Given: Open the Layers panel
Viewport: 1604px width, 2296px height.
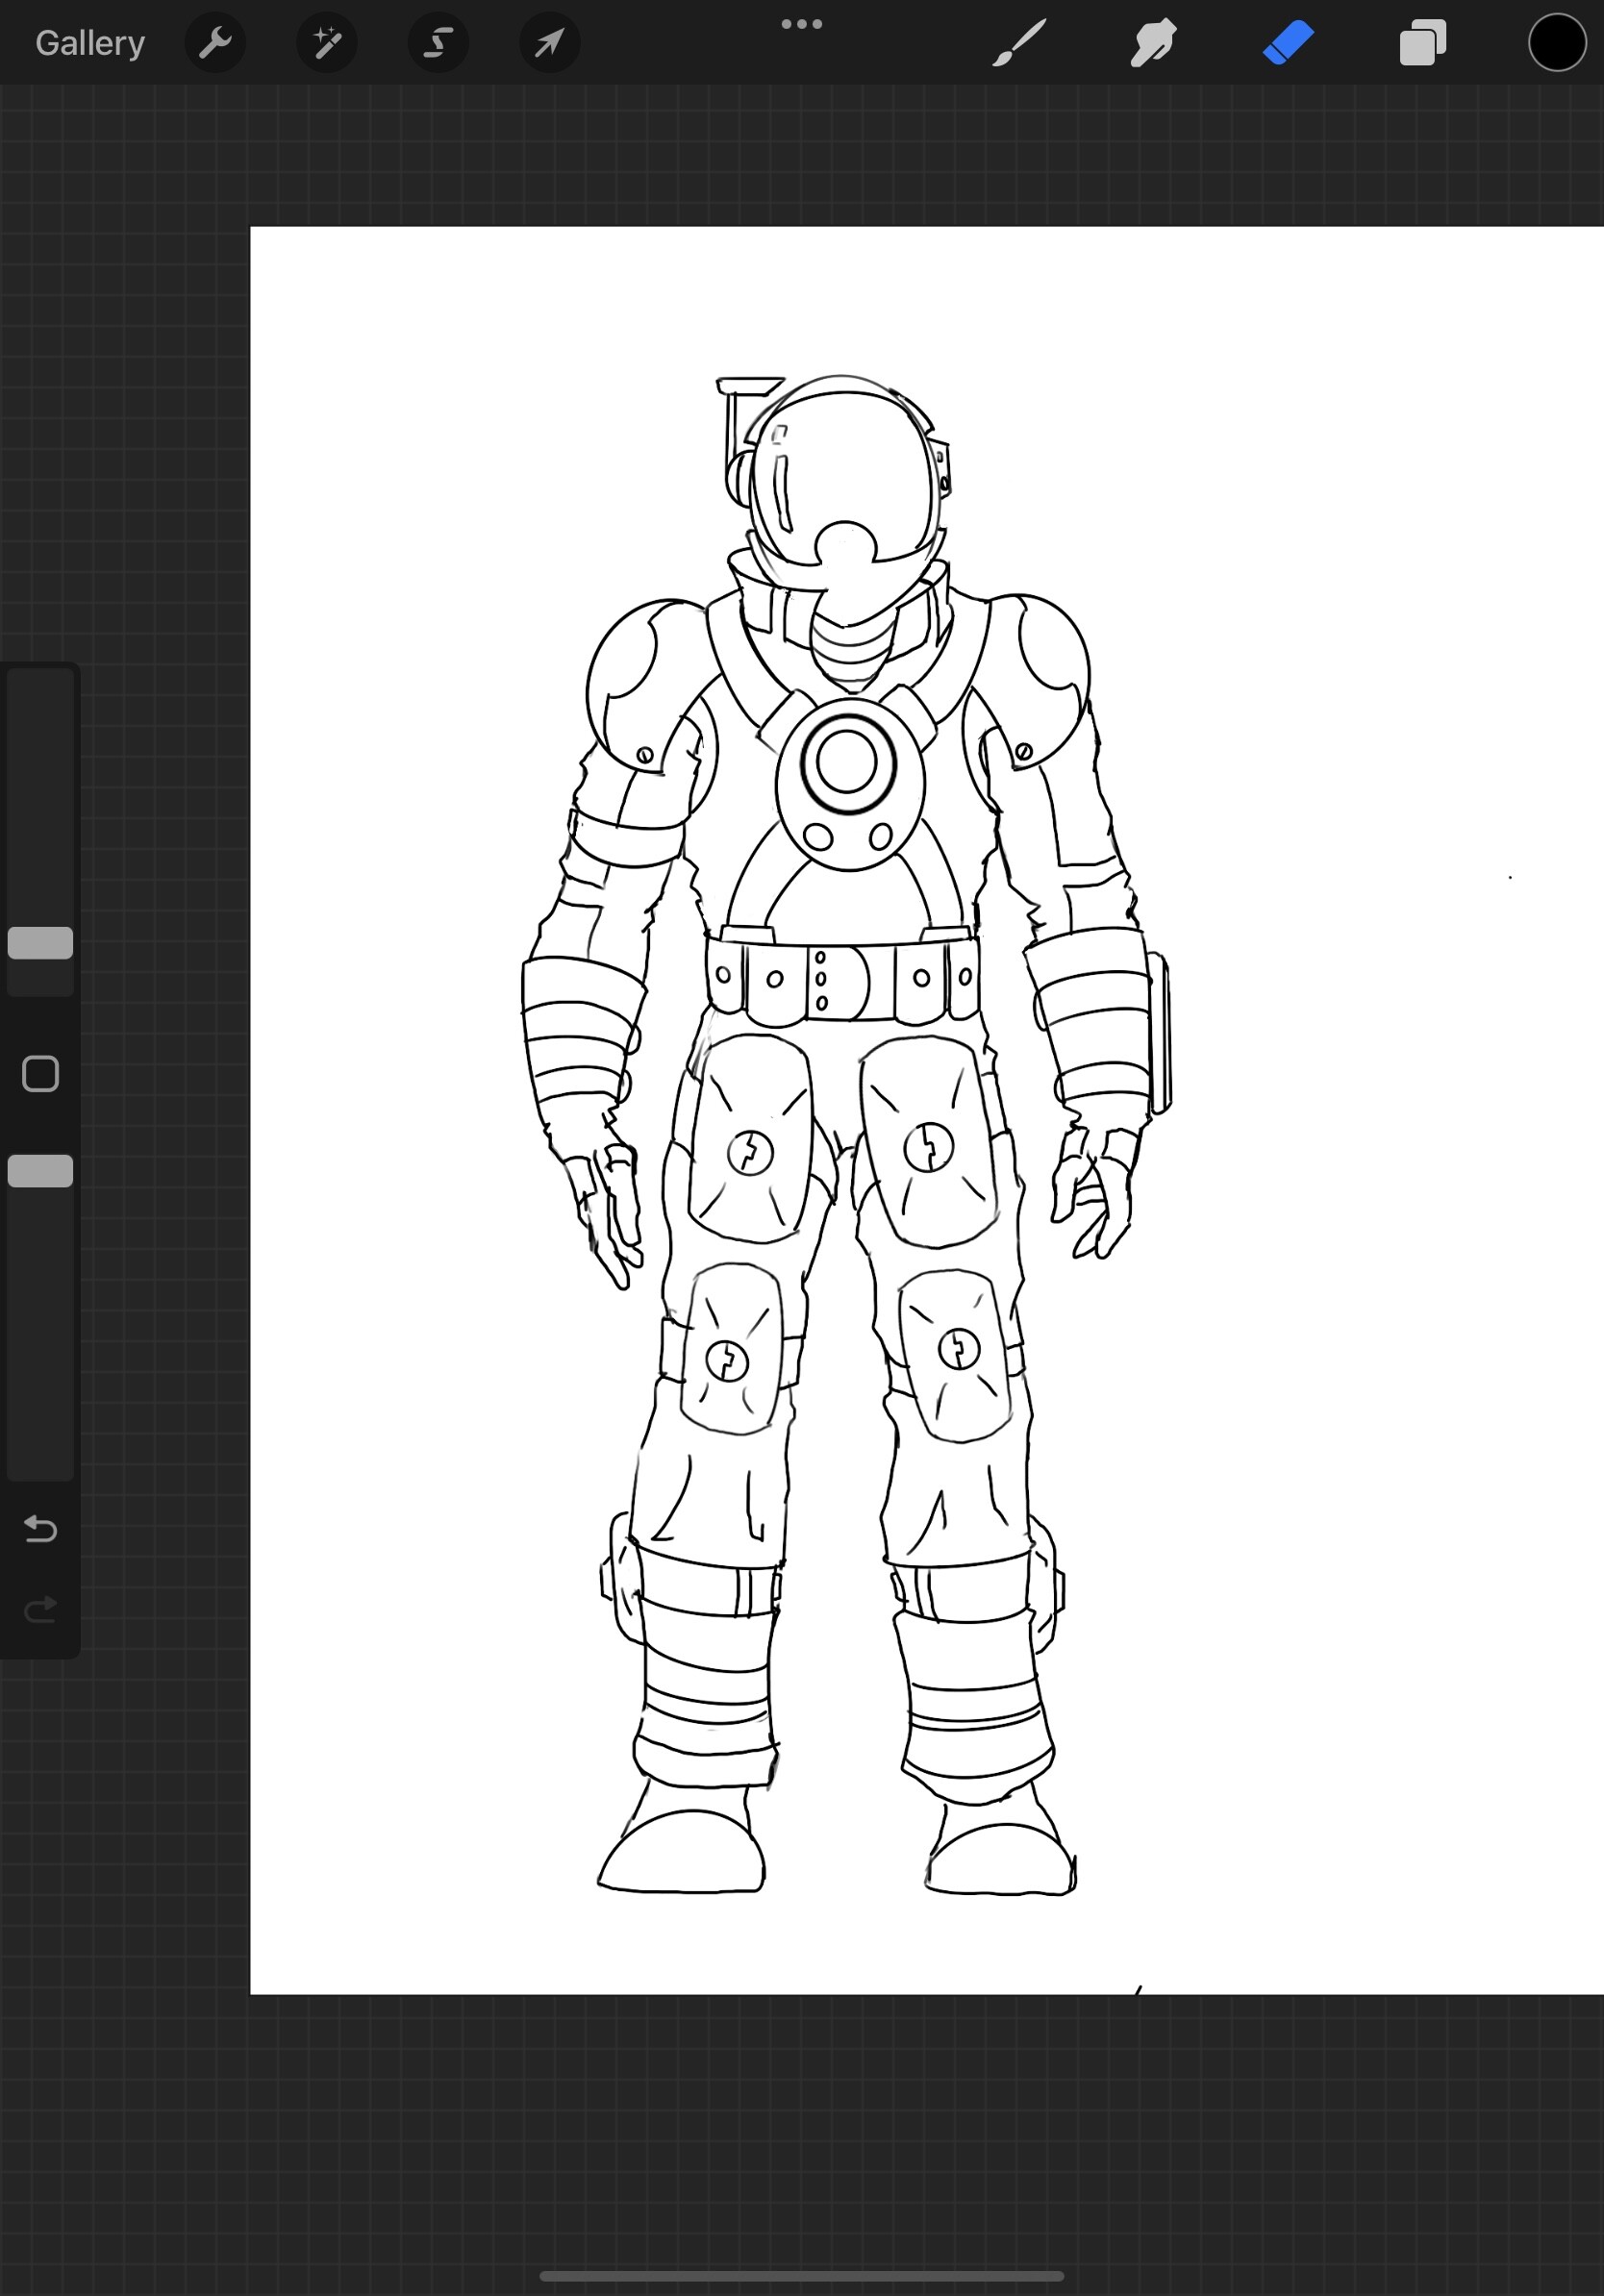Looking at the screenshot, I should coord(1421,42).
